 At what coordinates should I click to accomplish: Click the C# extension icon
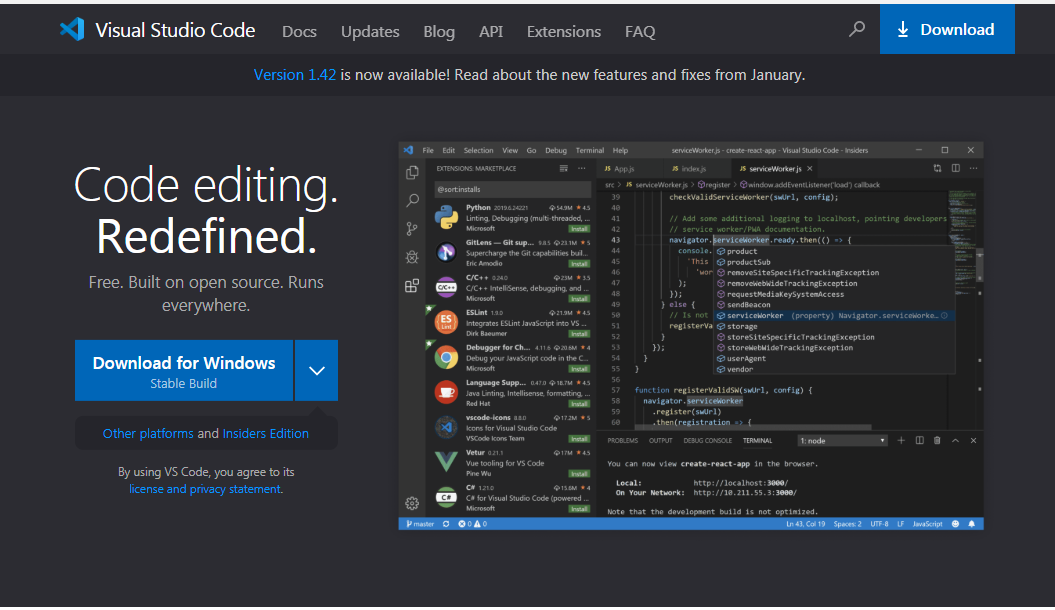(x=446, y=497)
